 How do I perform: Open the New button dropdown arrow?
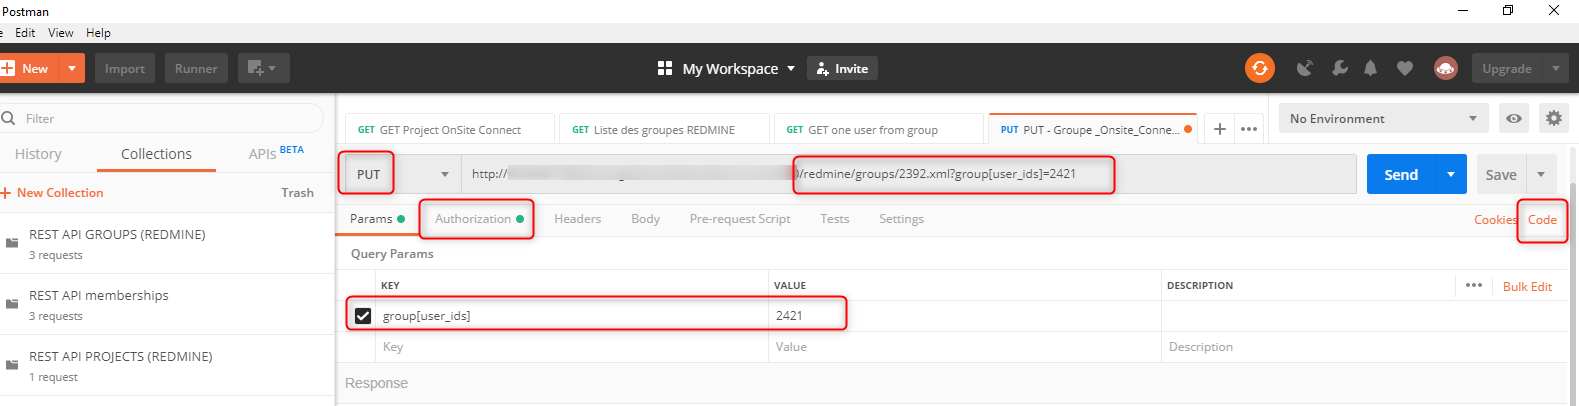tap(72, 68)
